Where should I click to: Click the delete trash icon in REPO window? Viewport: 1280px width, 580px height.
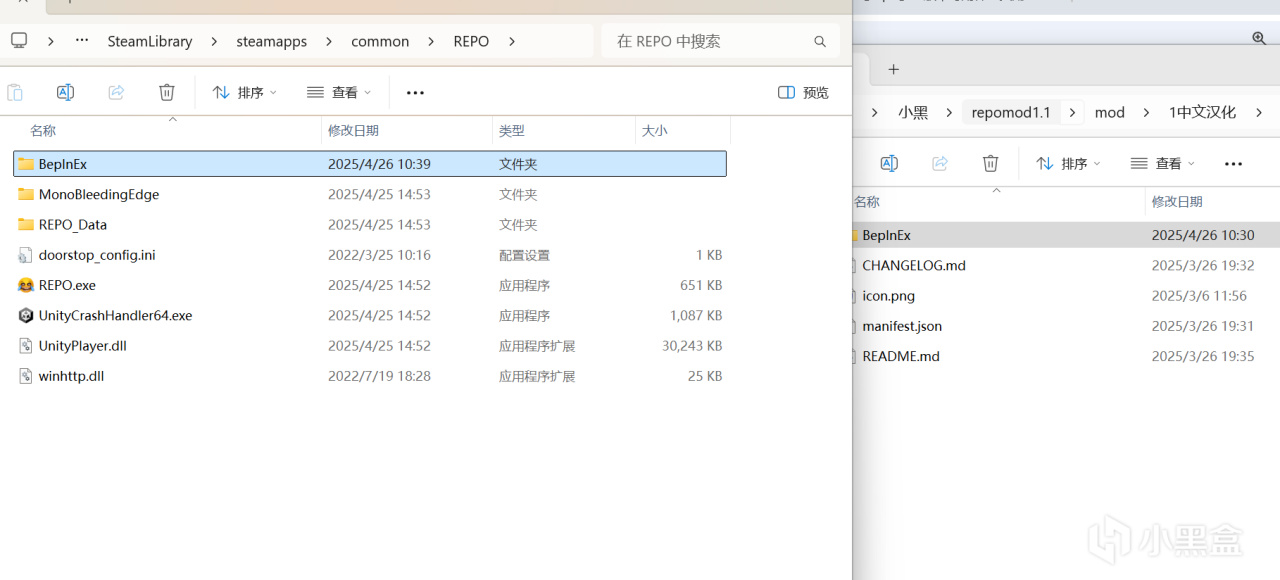pos(167,92)
